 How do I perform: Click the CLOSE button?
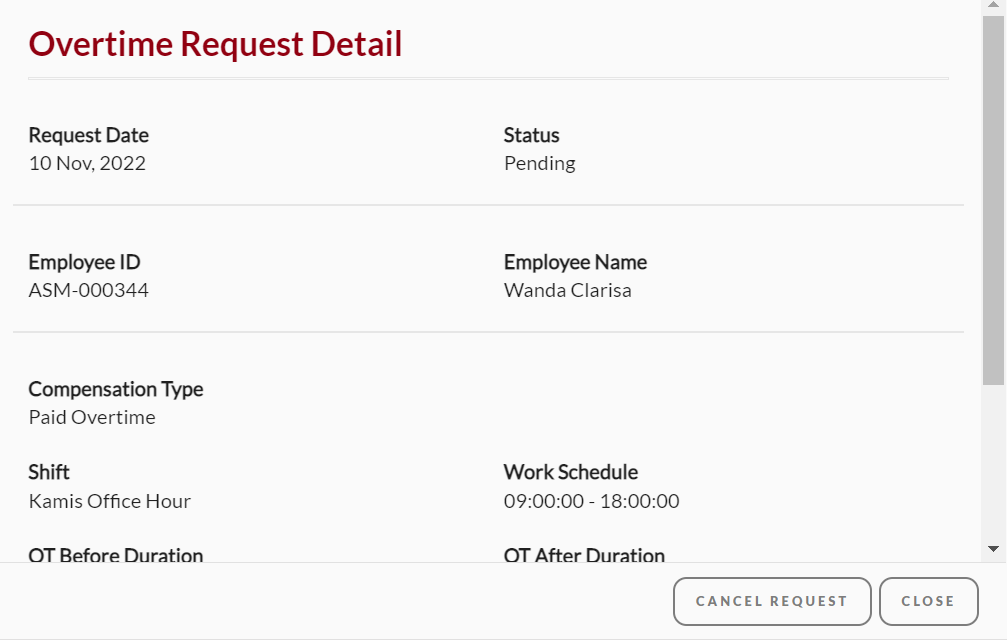pos(928,601)
